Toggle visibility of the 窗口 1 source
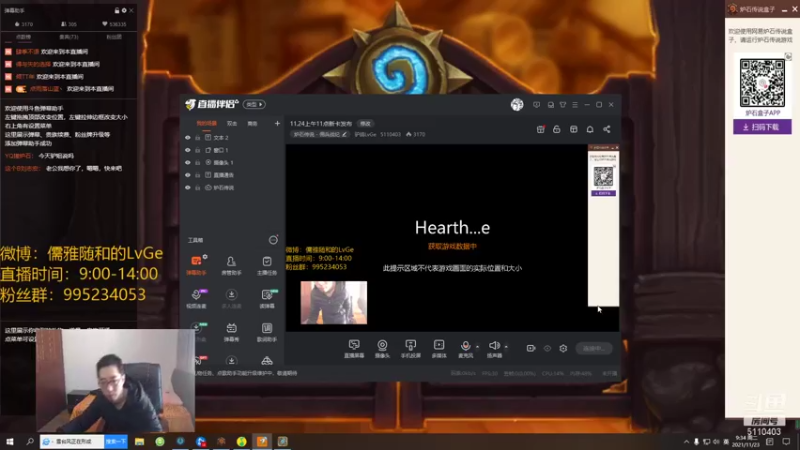The height and width of the screenshot is (450, 800). tap(188, 150)
